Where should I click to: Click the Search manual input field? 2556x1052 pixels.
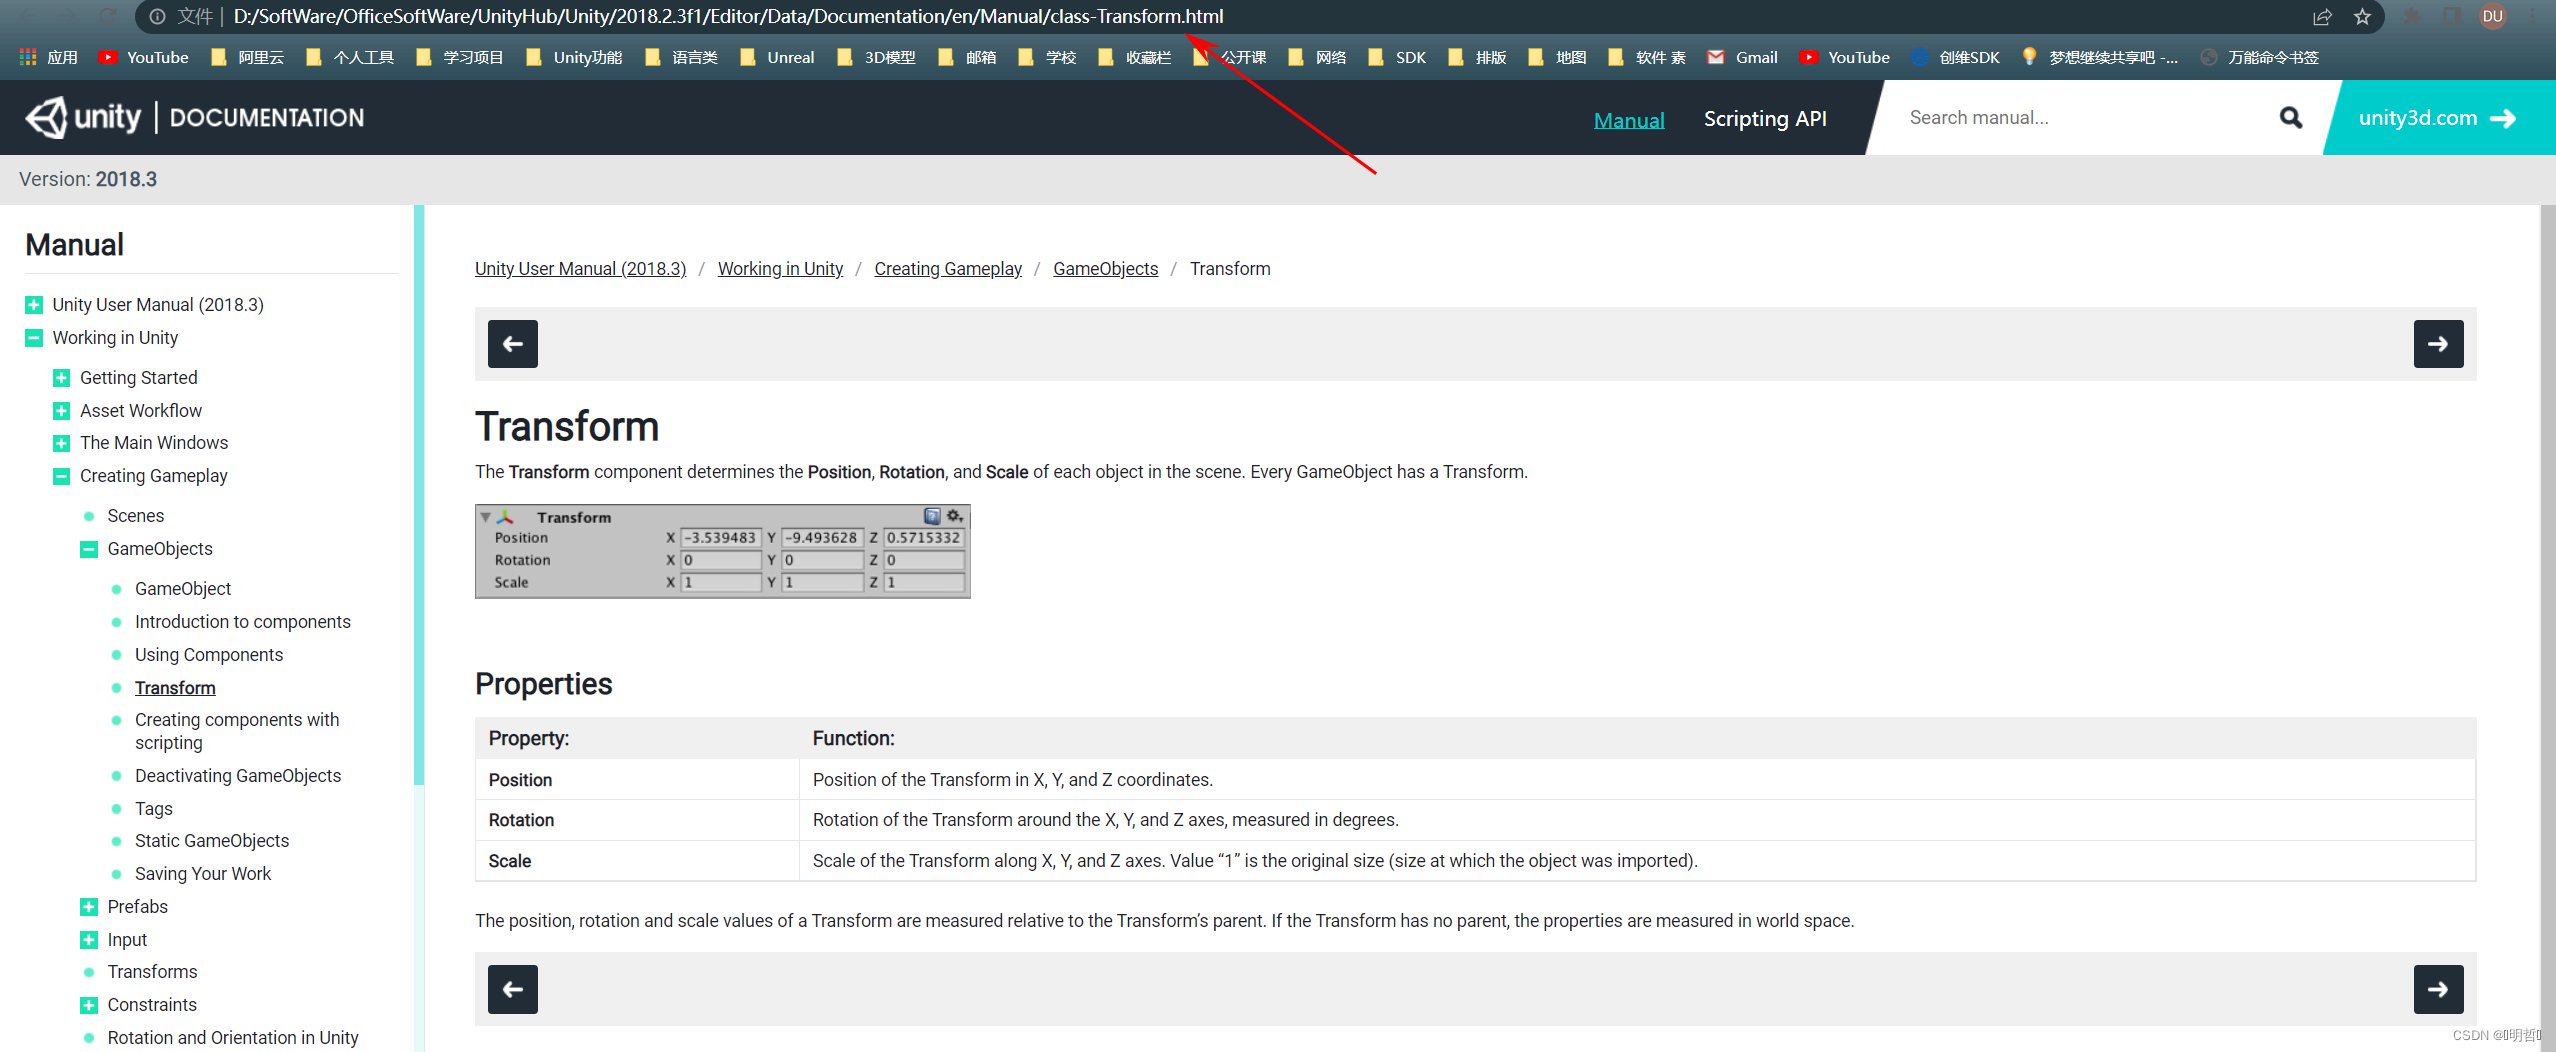[x=2080, y=118]
